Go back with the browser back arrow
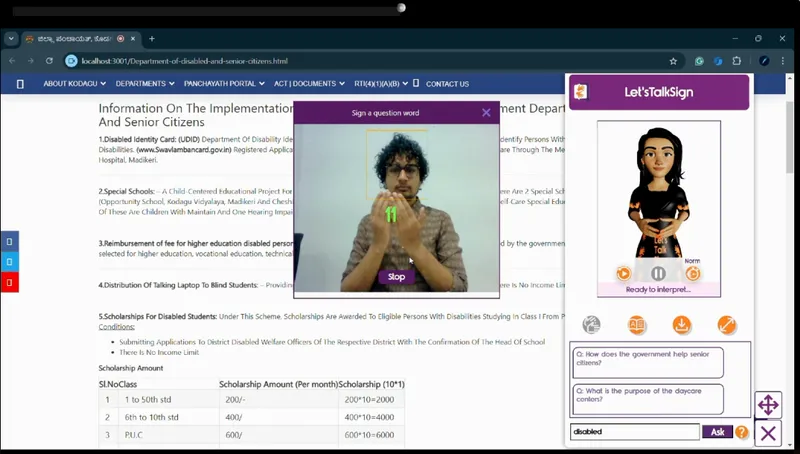Image resolution: width=800 pixels, height=454 pixels. click(12, 61)
